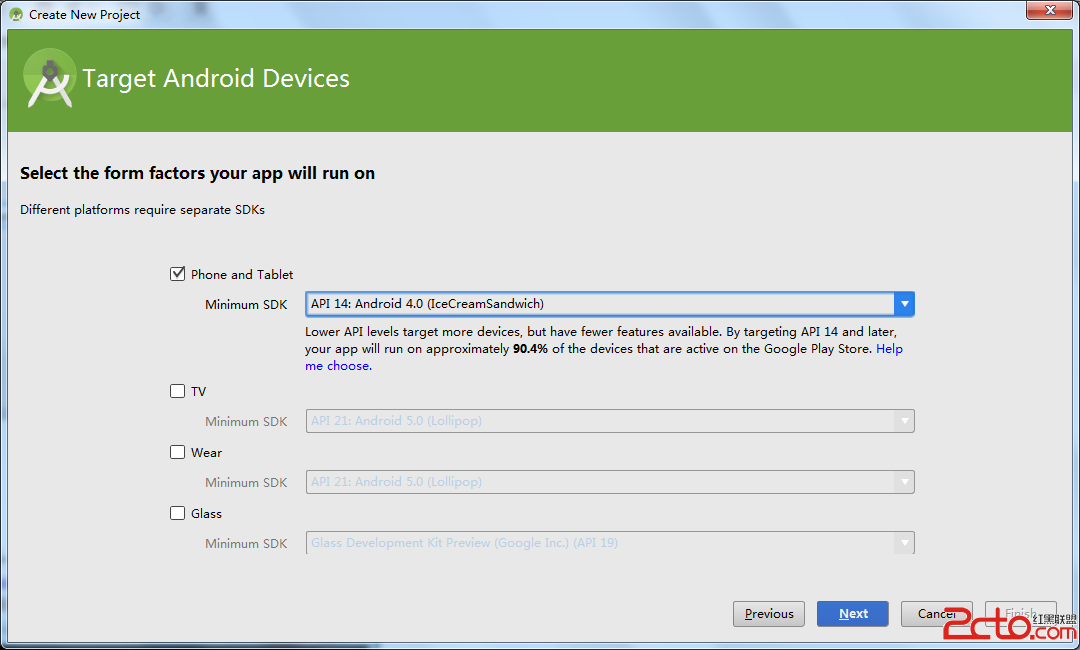Screen dimensions: 1080x650
Task: Click the 'API 14: Android 4.0' selected text
Action: [427, 304]
